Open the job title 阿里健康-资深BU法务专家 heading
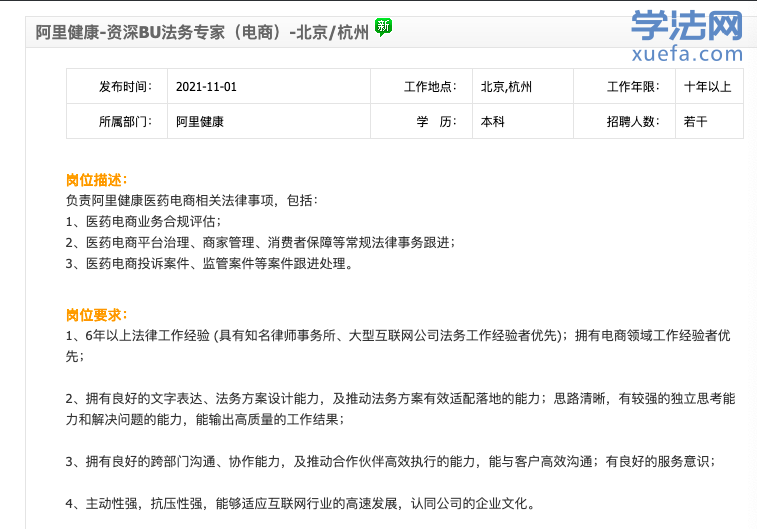This screenshot has width=757, height=529. tap(202, 32)
